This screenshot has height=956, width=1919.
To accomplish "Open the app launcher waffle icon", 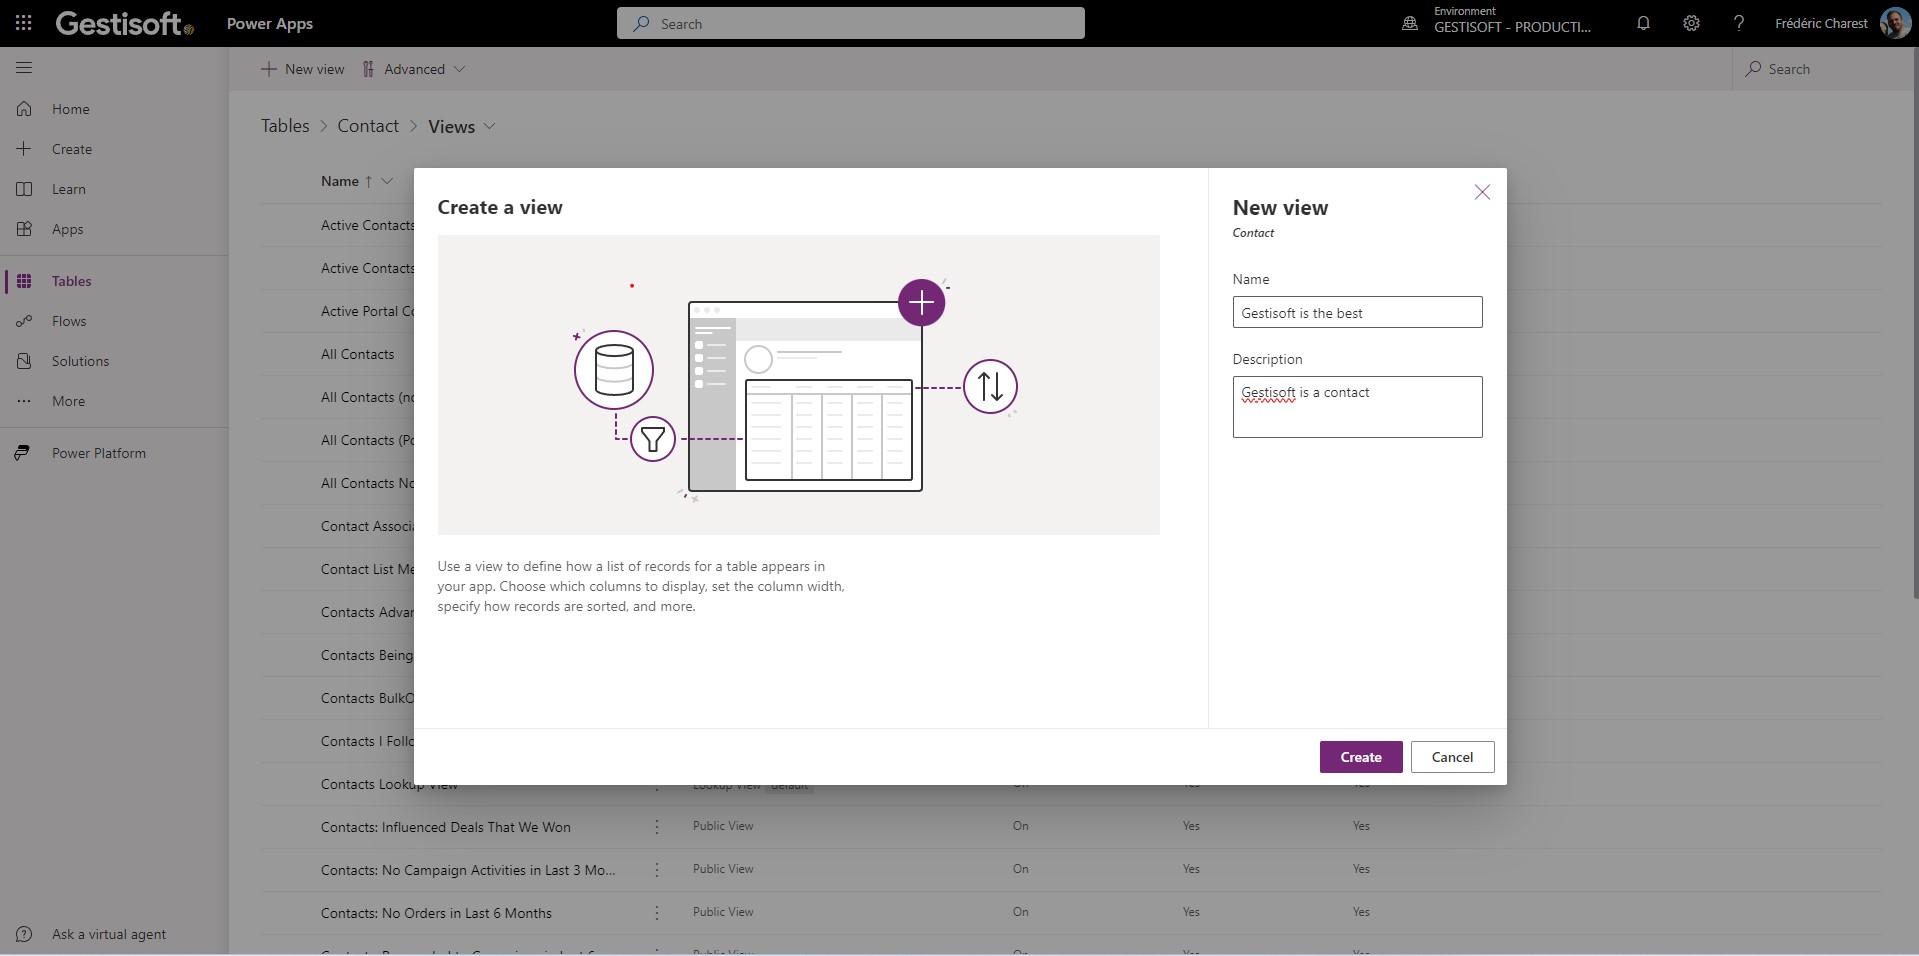I will coord(24,23).
